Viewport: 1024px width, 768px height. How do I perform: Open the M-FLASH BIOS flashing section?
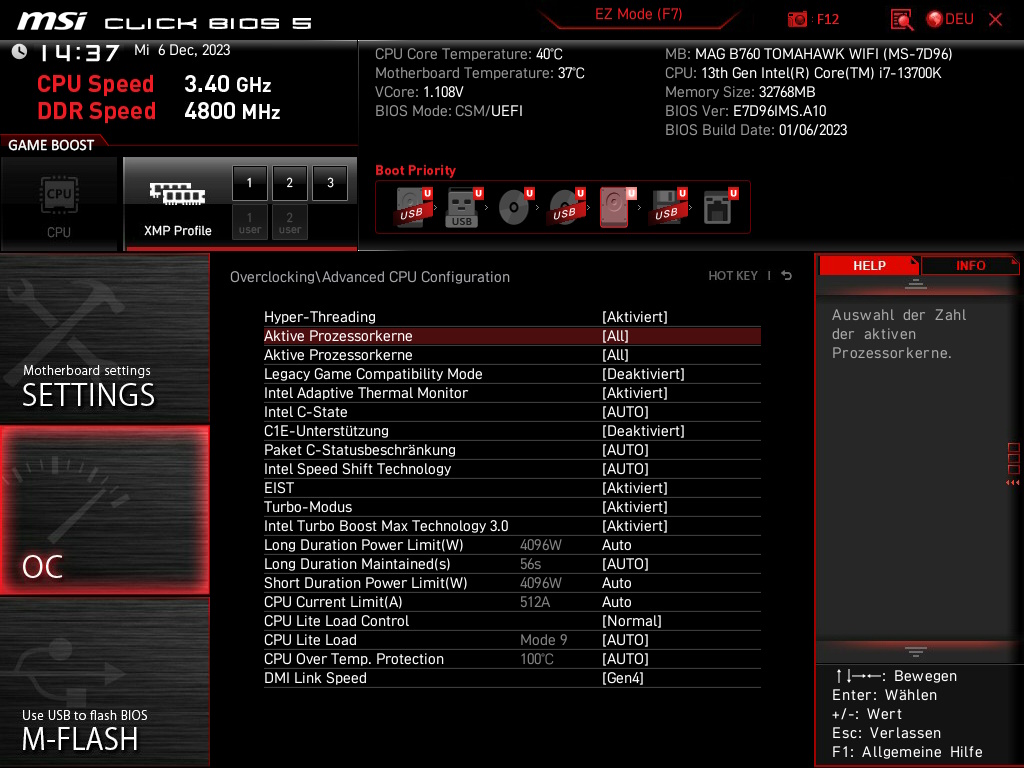[x=104, y=682]
